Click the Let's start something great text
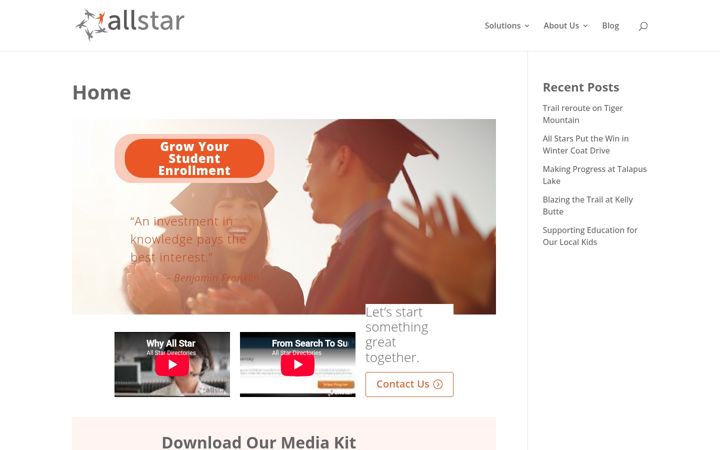720x450 pixels. click(x=397, y=334)
